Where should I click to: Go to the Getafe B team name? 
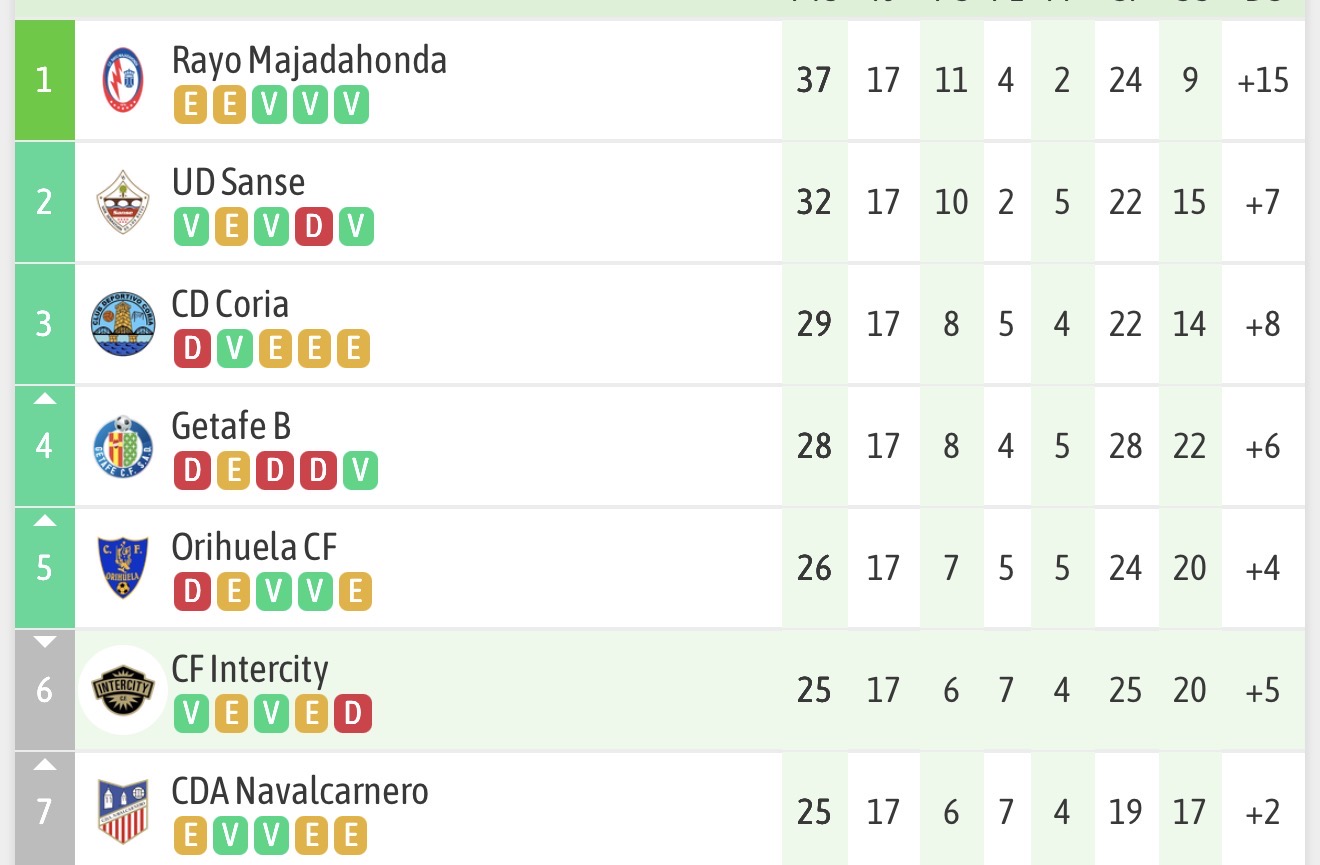pos(231,426)
